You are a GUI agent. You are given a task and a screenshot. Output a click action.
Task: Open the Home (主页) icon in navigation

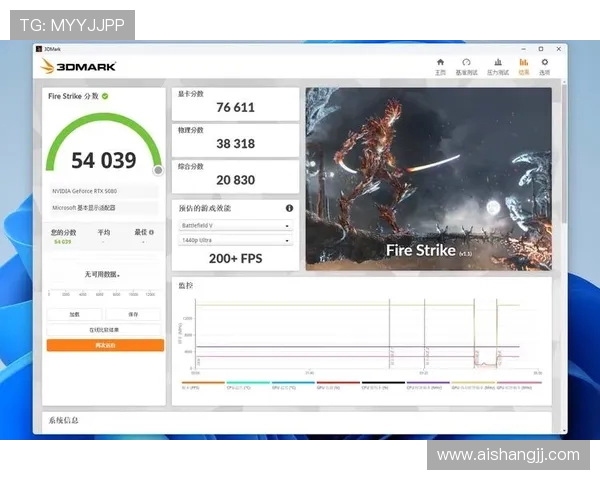coord(440,65)
